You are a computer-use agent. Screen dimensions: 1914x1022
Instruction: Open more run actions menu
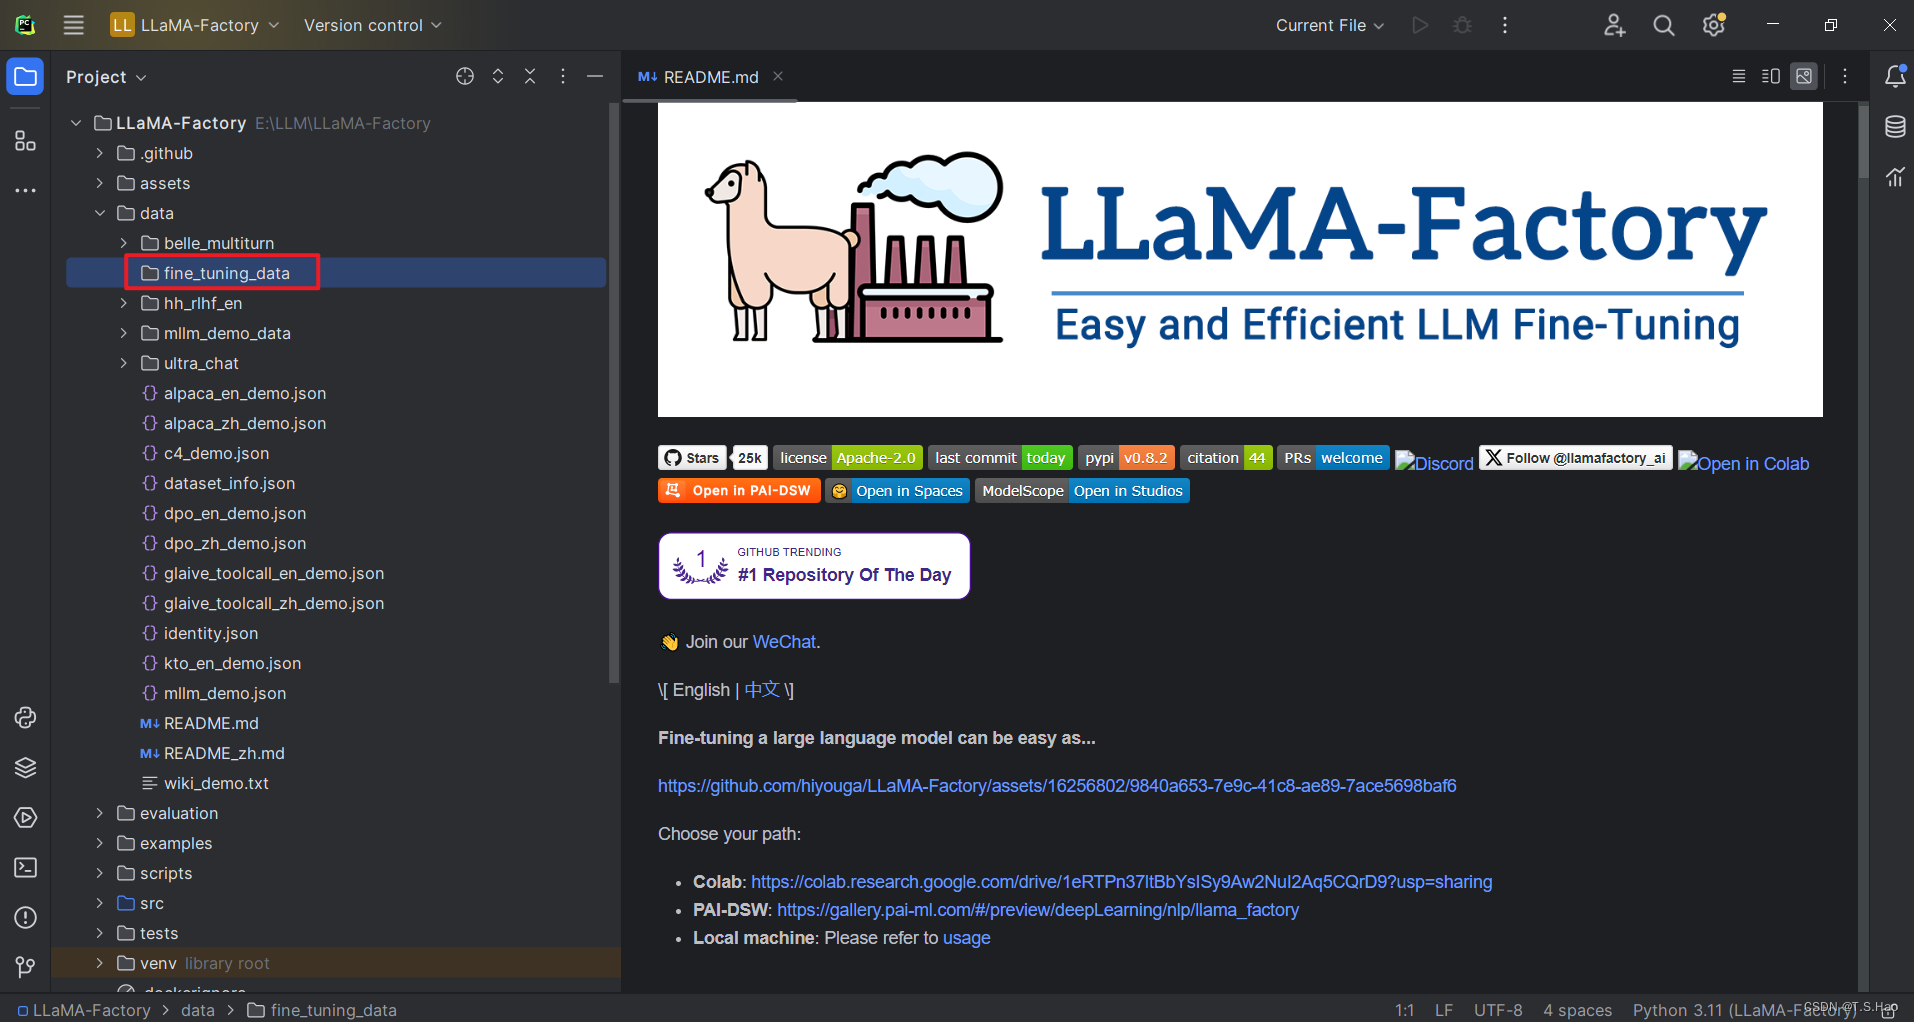point(1505,25)
